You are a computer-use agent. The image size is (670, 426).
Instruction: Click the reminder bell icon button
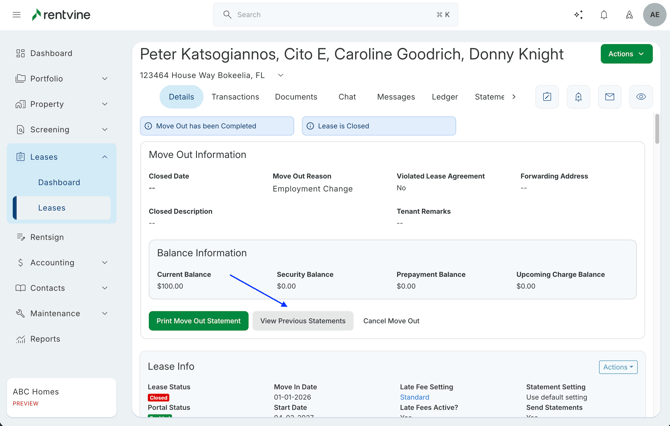coord(578,97)
